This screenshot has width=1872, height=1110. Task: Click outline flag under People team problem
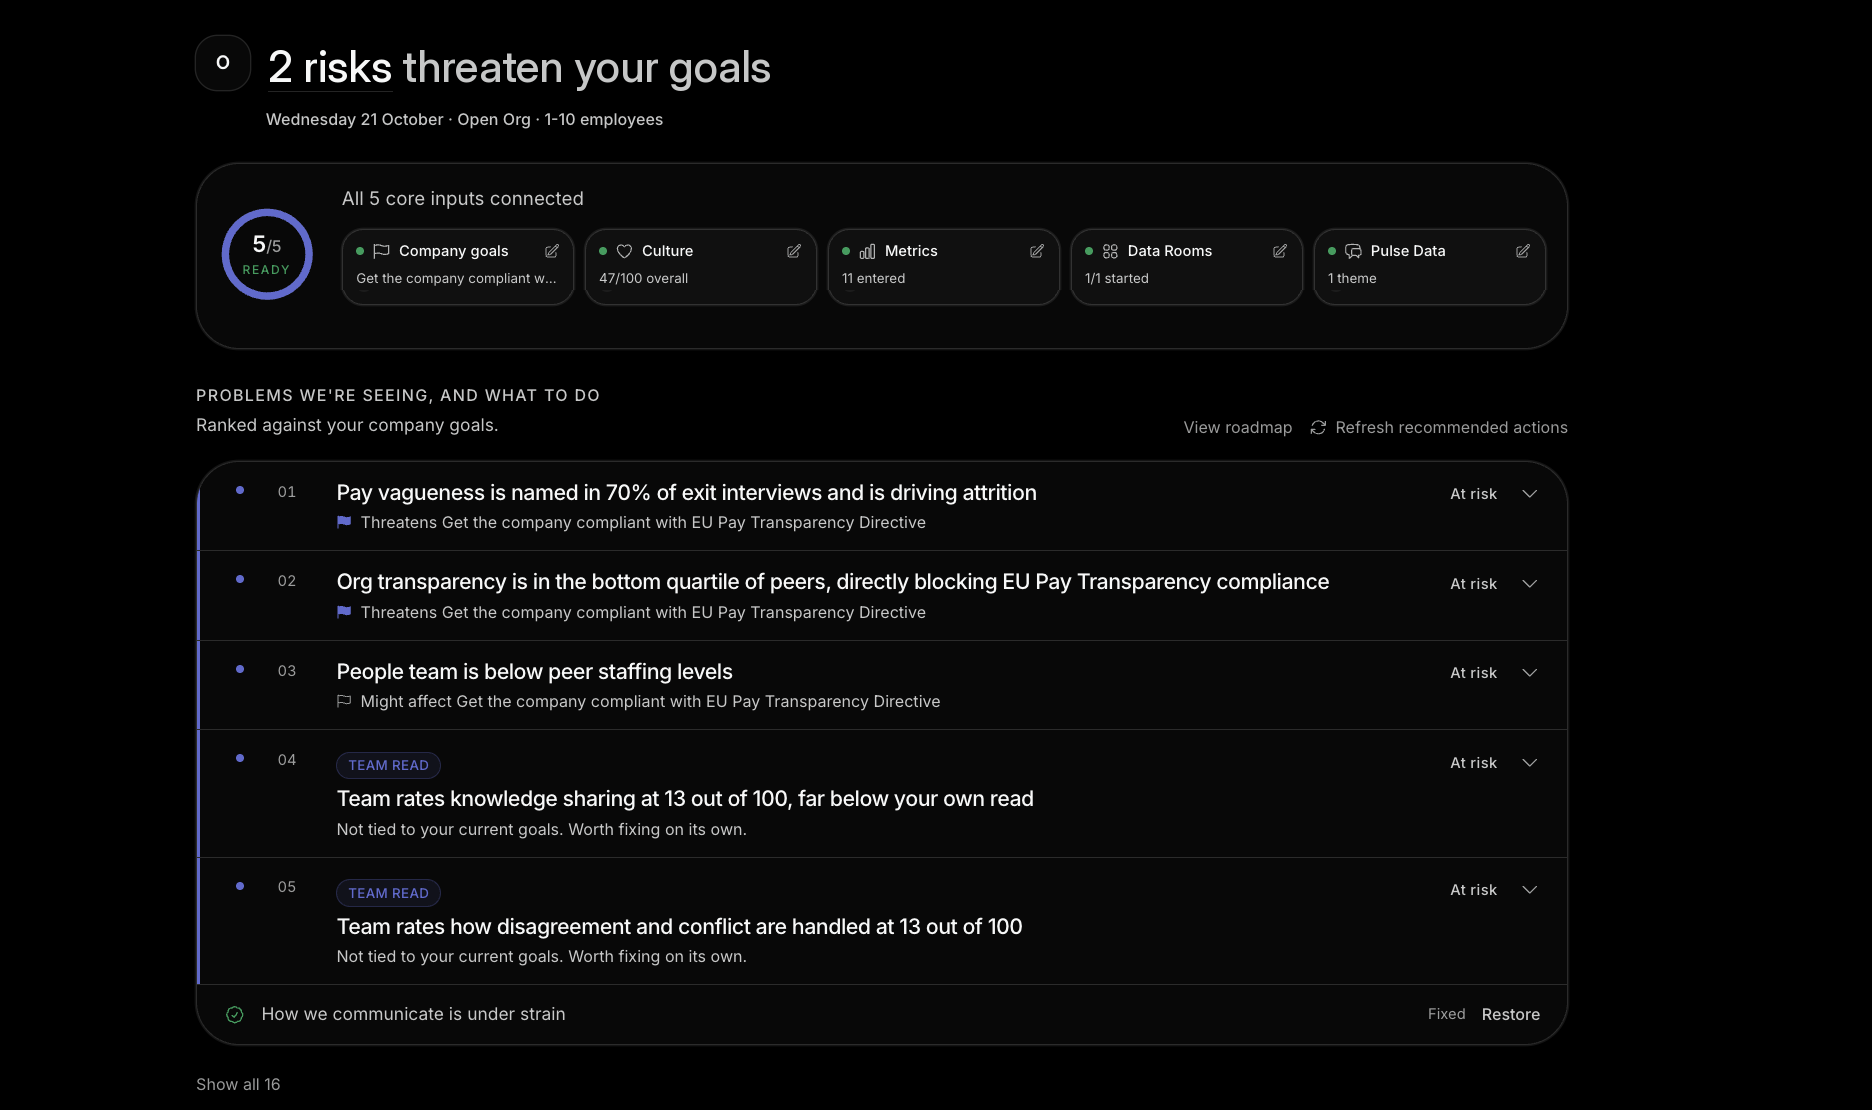[x=344, y=701]
